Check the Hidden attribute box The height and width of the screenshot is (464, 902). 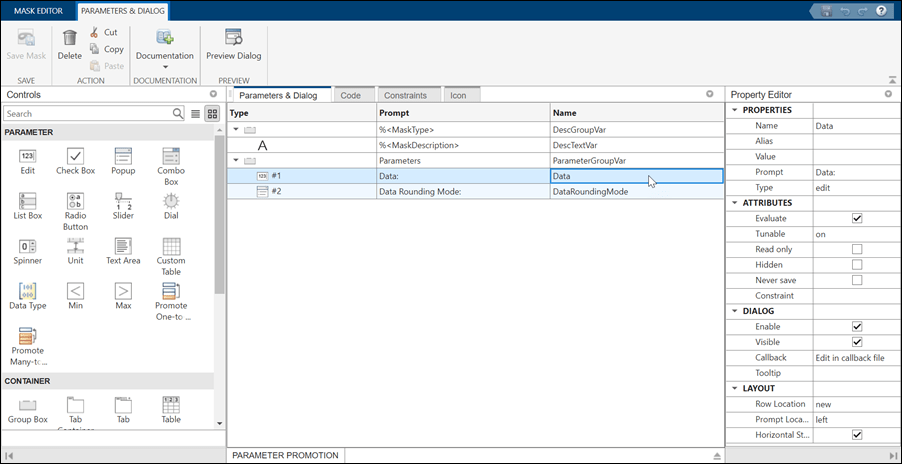[x=856, y=265]
